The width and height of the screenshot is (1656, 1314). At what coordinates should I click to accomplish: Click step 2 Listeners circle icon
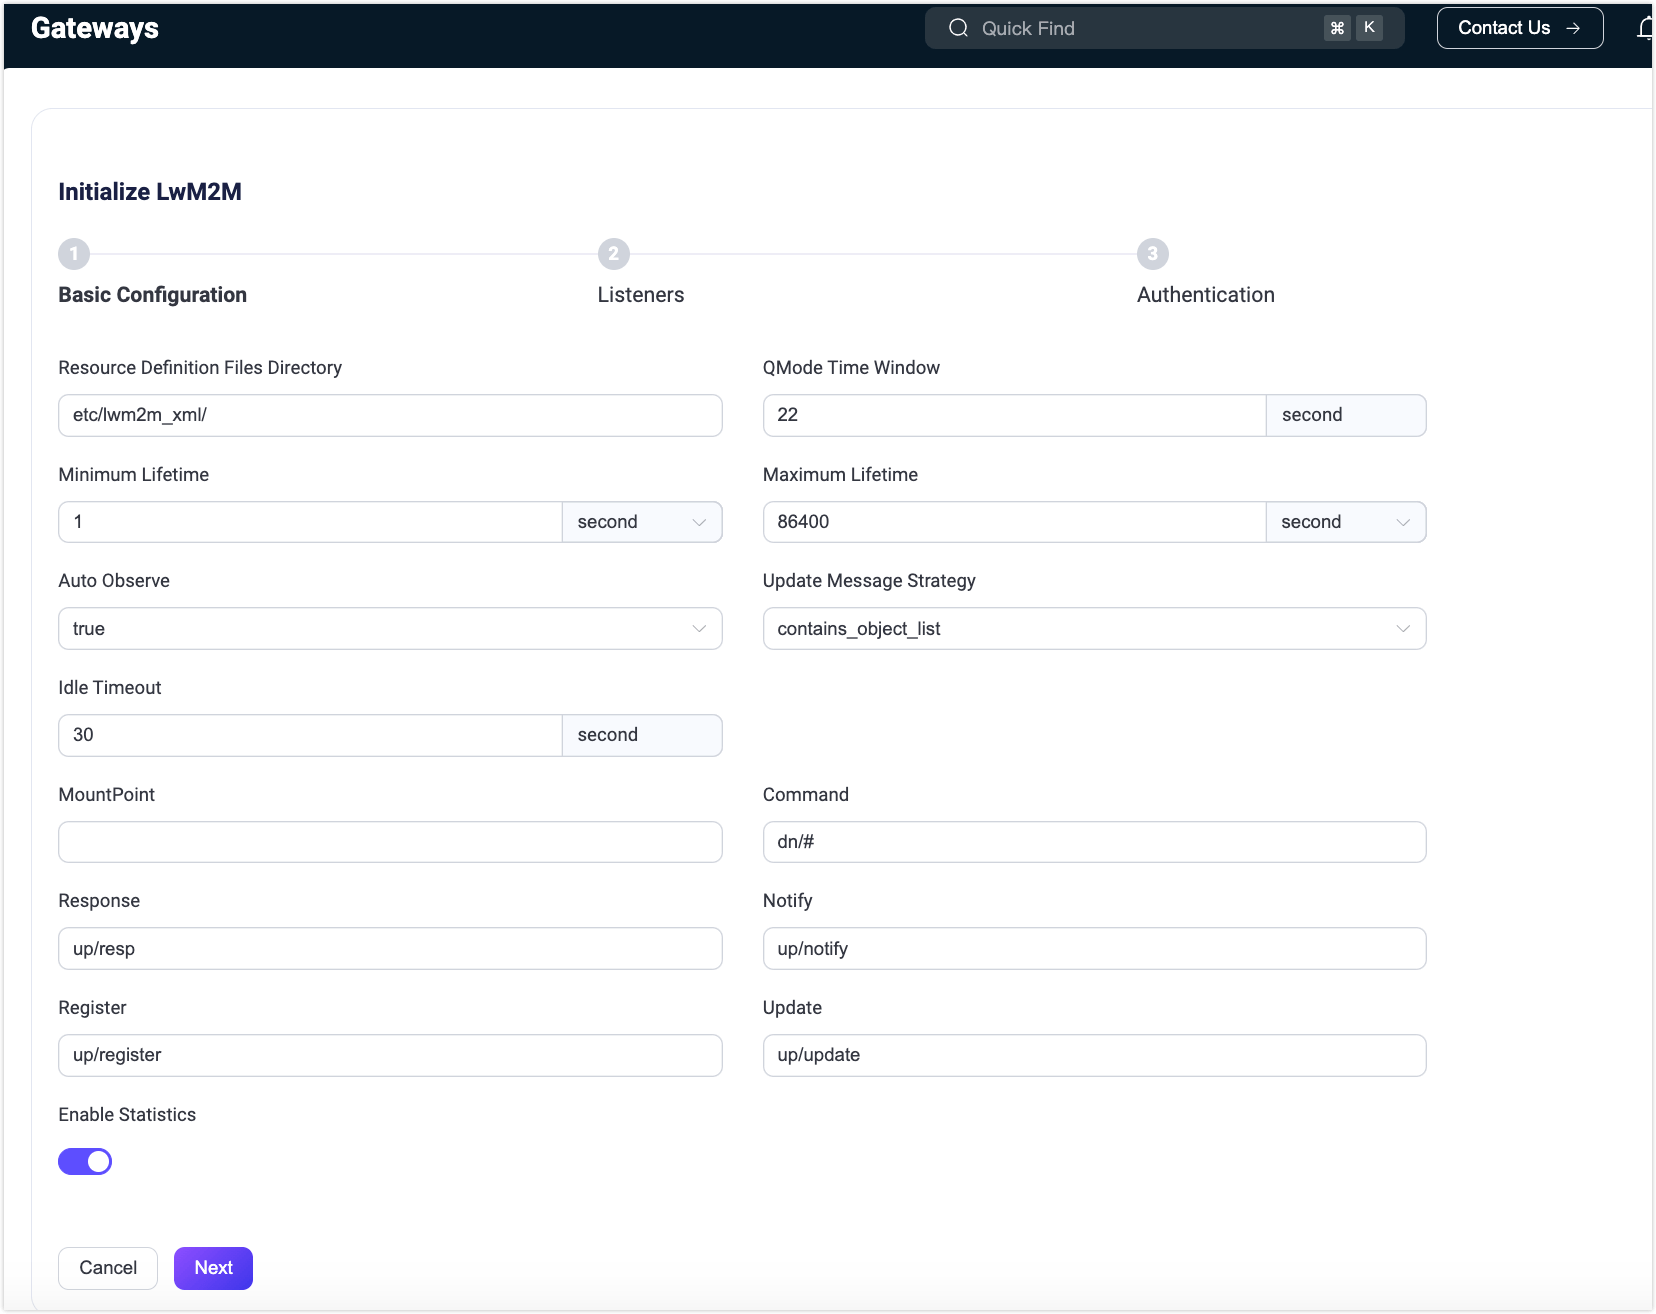(613, 254)
